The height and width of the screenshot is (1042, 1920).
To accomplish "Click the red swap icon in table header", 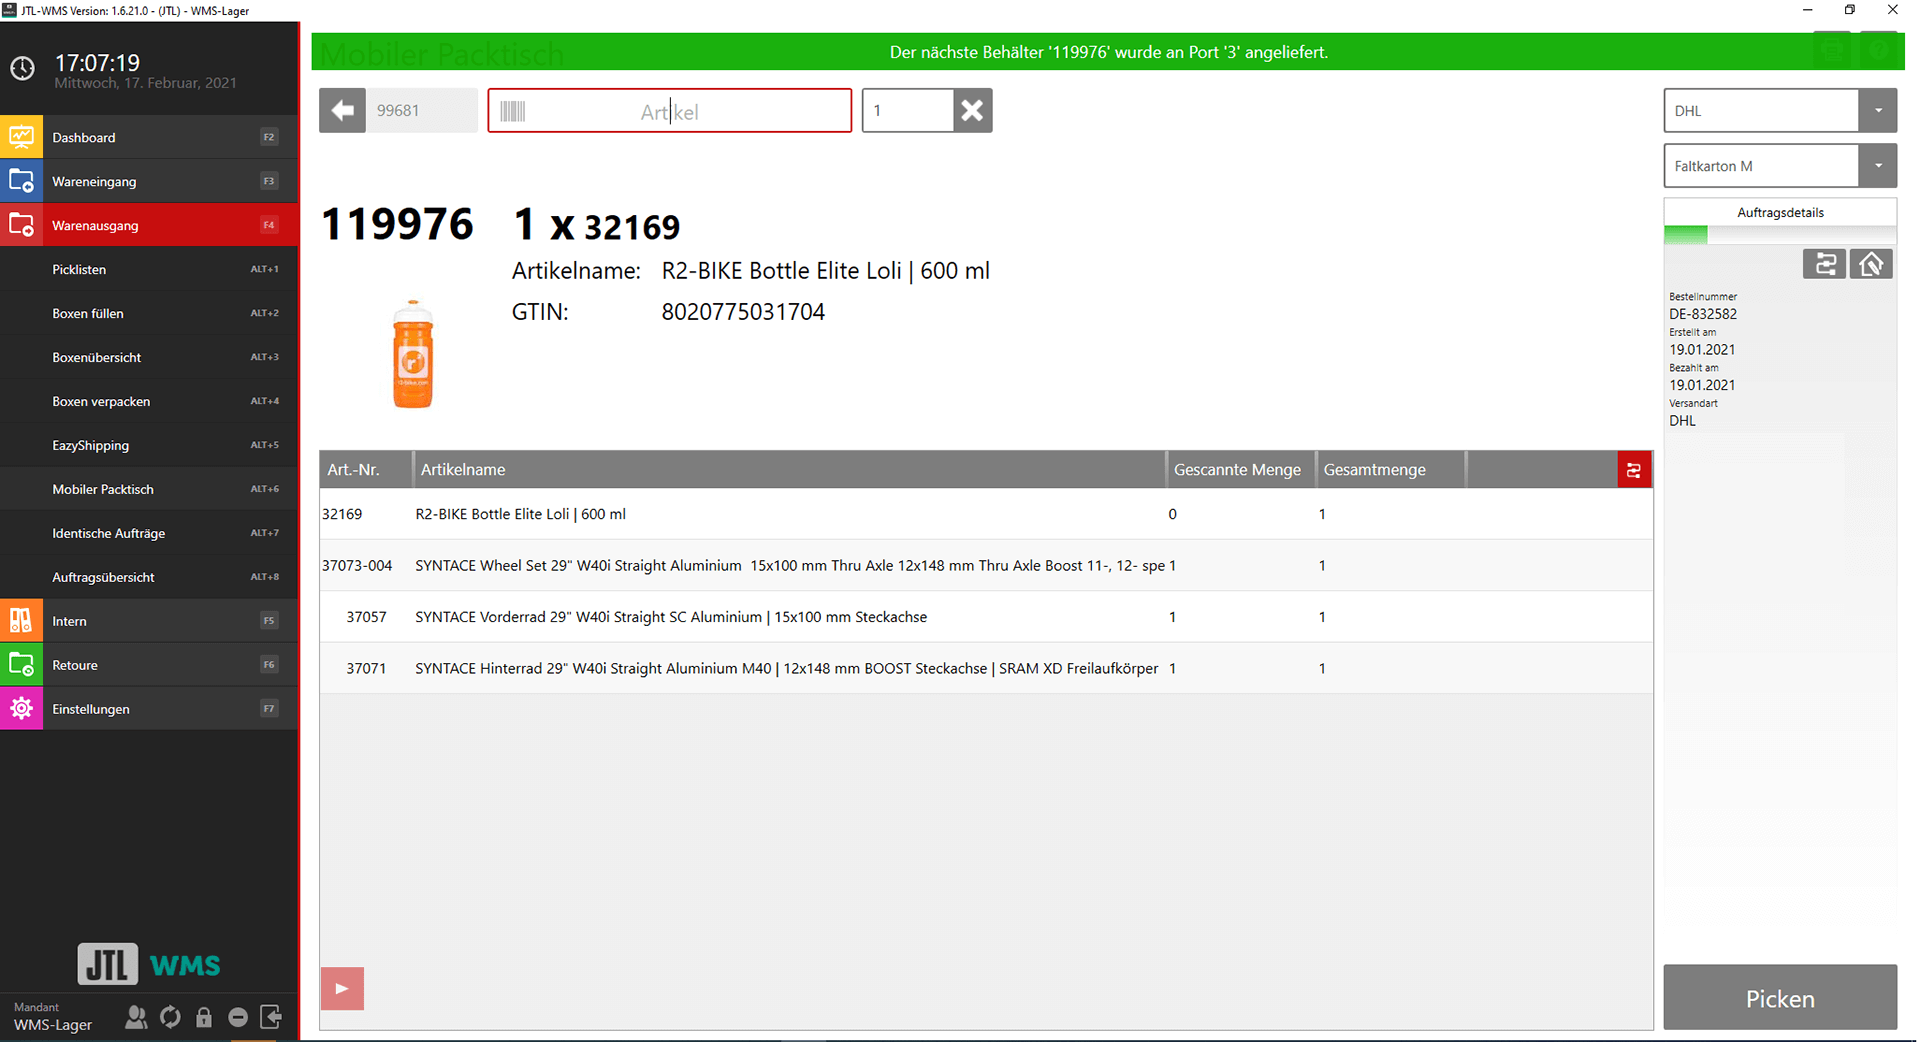I will [1633, 470].
